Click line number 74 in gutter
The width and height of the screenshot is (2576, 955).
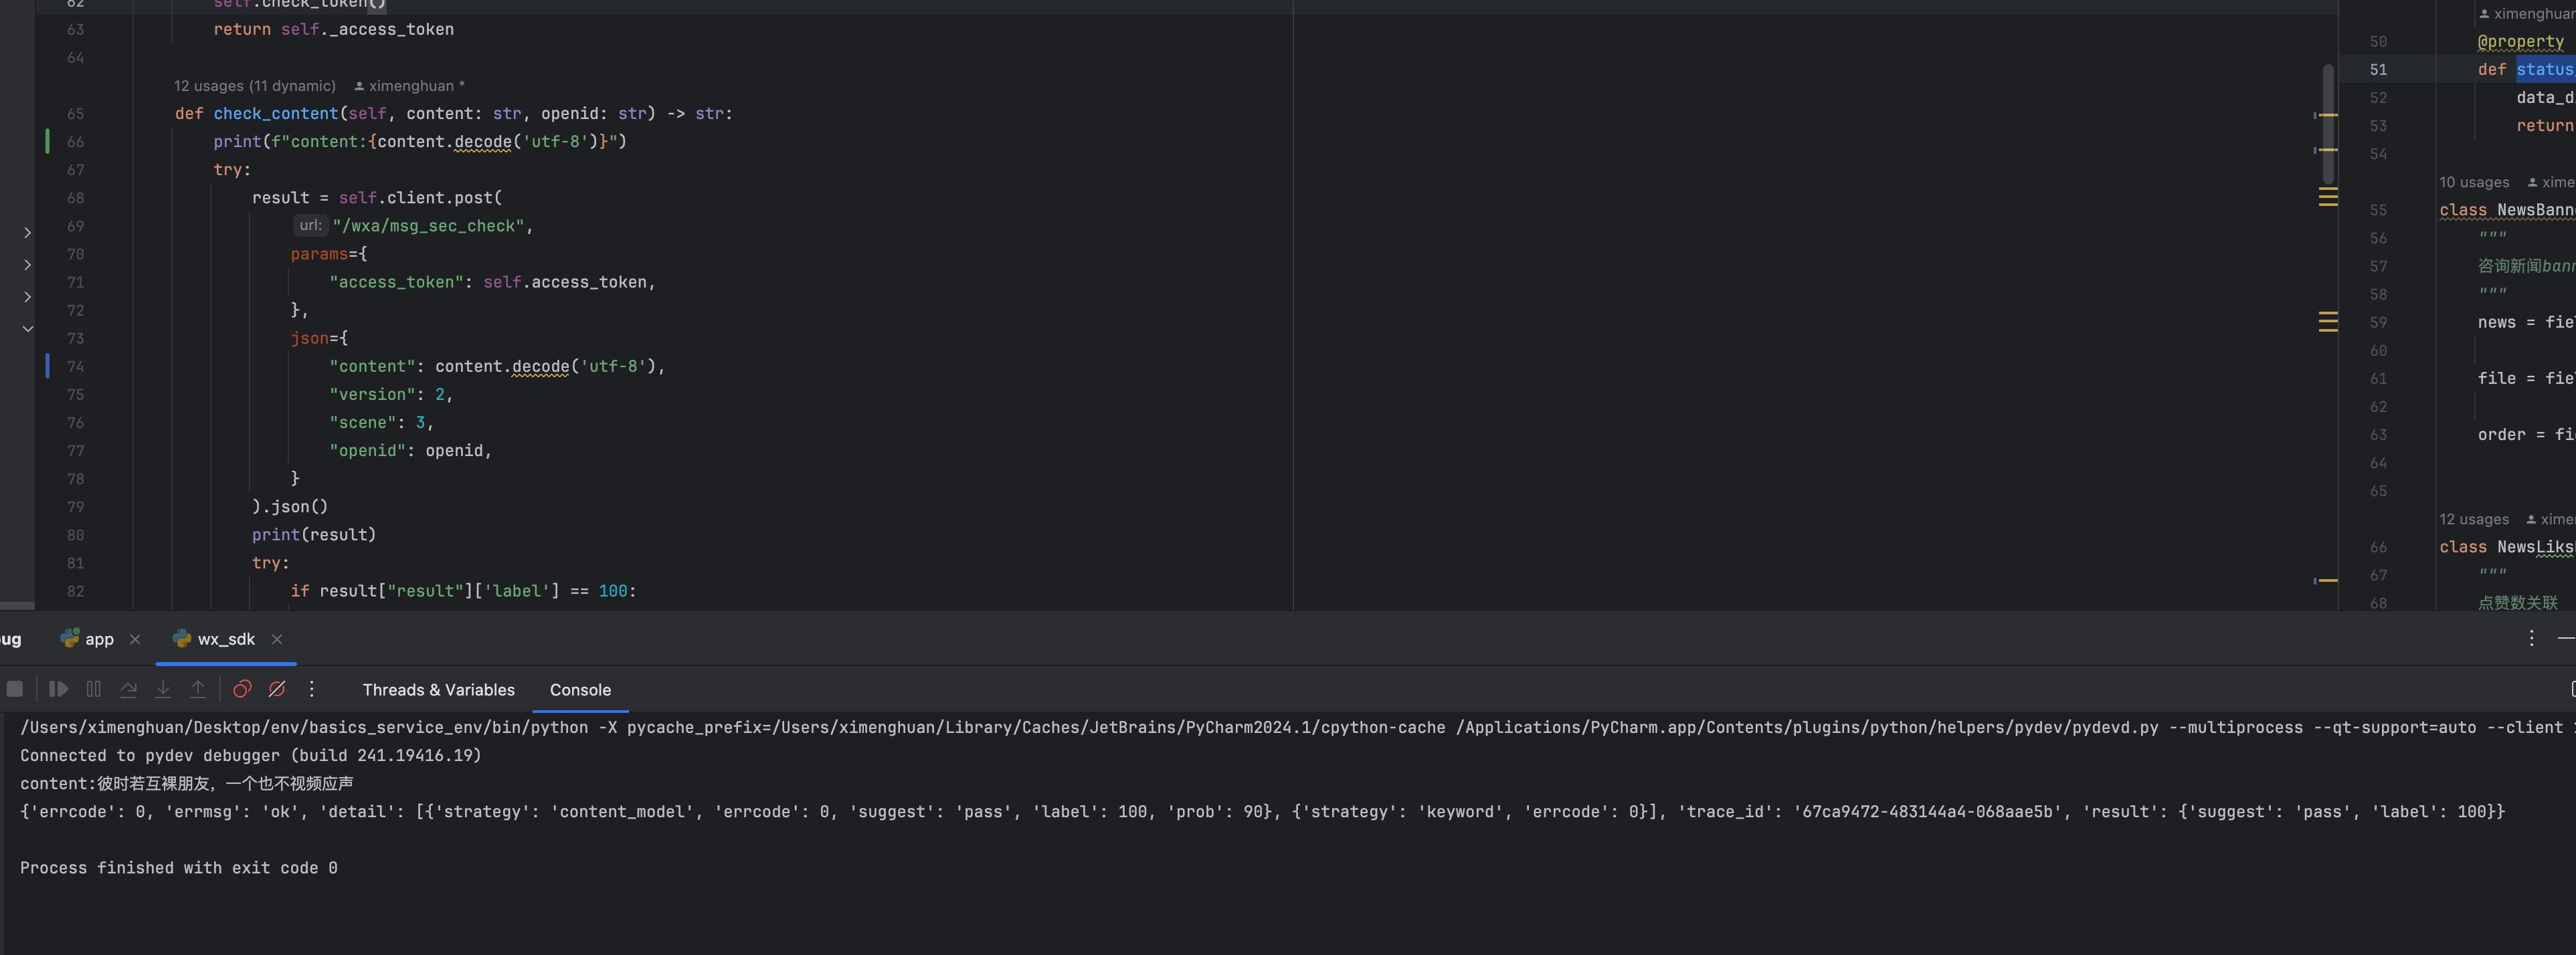point(76,367)
